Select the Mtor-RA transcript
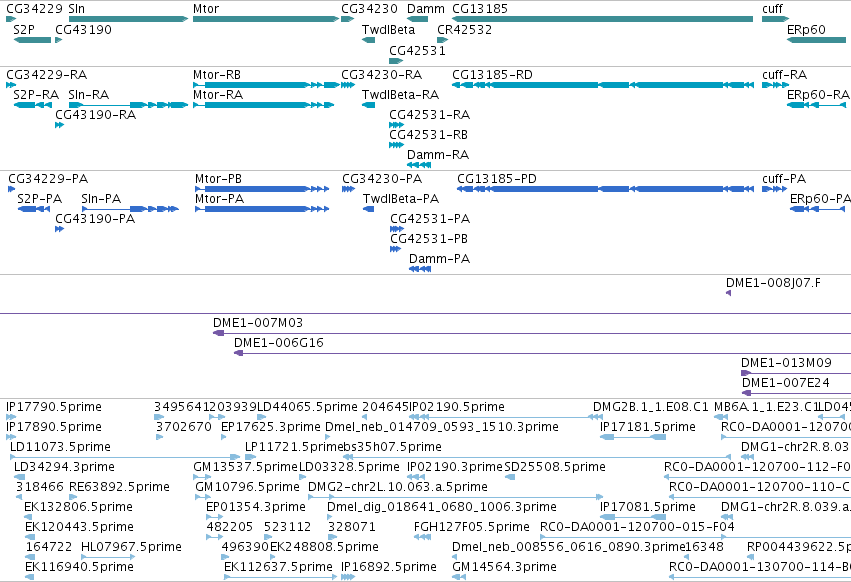The image size is (851, 582). [263, 105]
